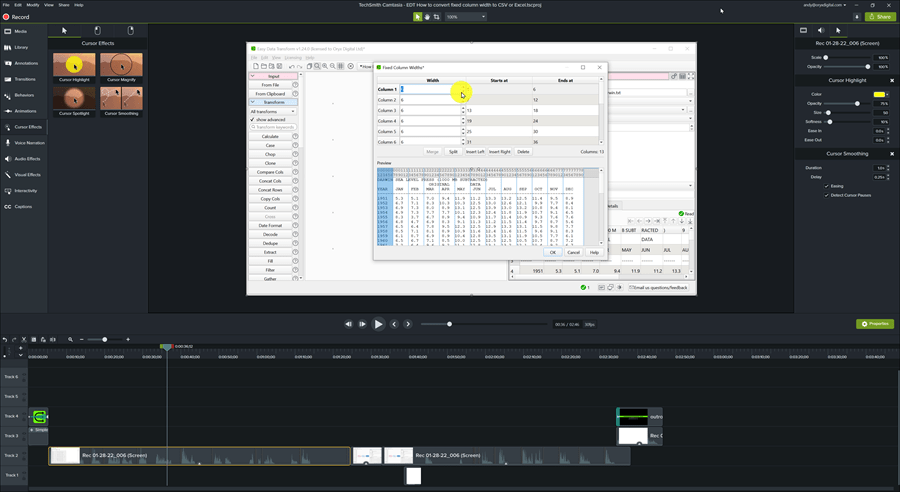Toggle Detect Cursor Pauses checkbox
This screenshot has height=492, width=900.
[x=826, y=195]
